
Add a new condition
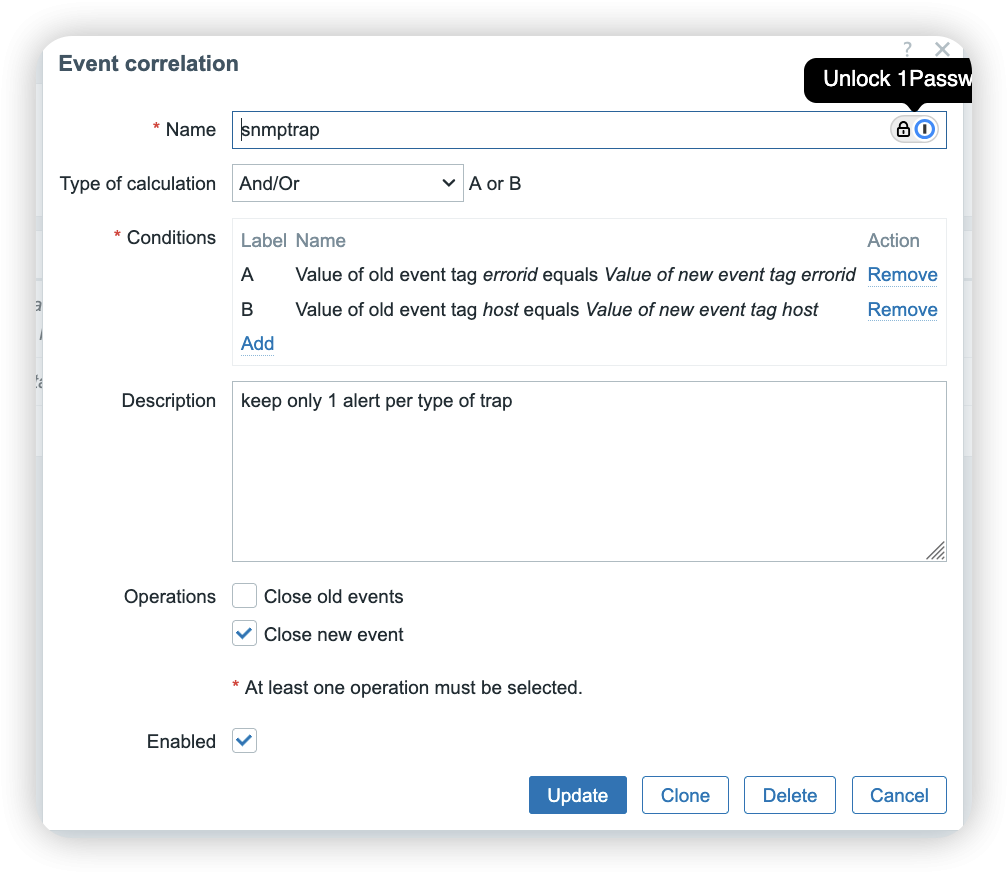[x=257, y=344]
